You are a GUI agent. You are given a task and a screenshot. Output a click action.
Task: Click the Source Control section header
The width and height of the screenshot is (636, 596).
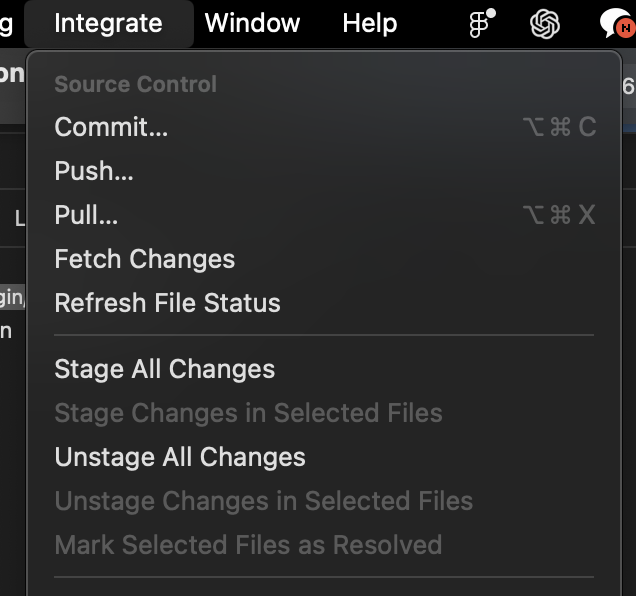tap(135, 84)
